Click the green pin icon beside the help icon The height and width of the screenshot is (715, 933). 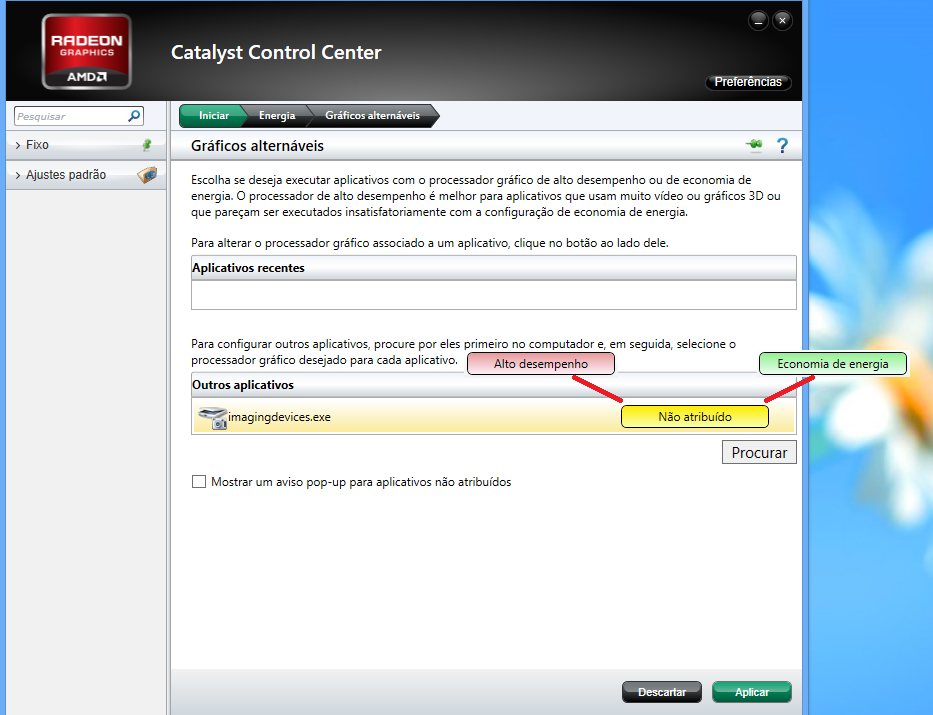coord(754,146)
